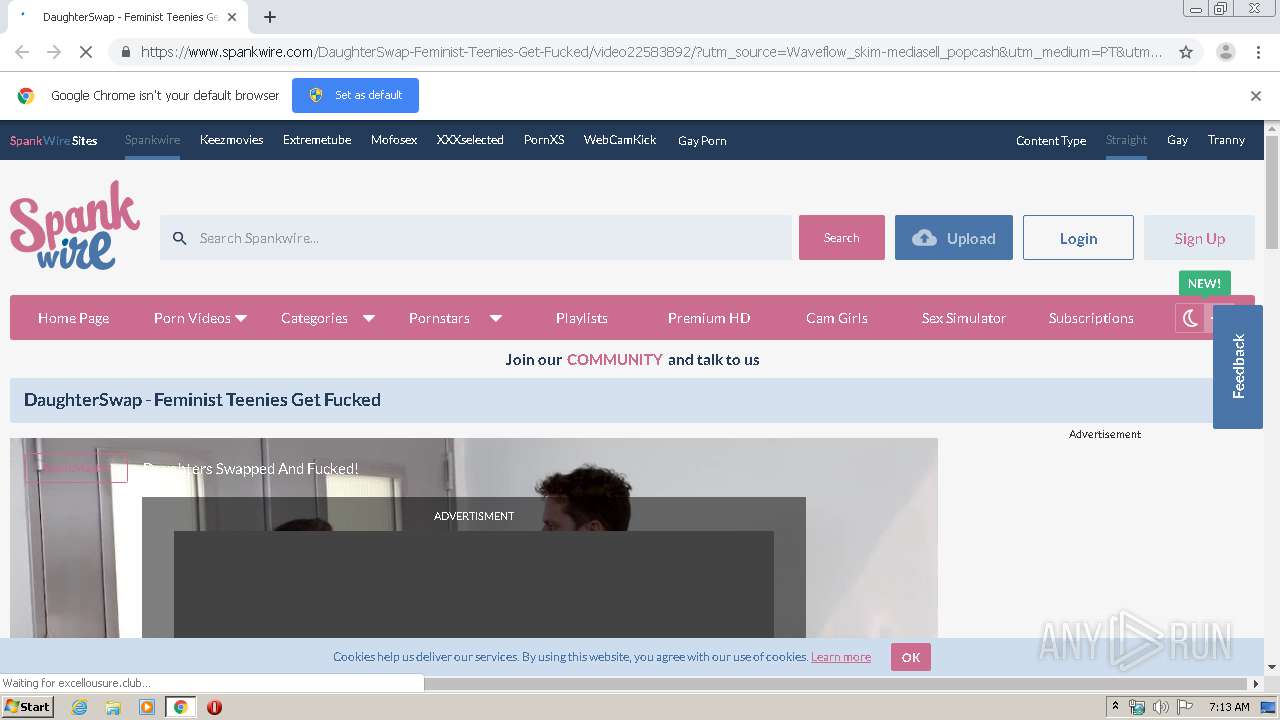Click the site logo
The image size is (1280, 720).
[75, 225]
